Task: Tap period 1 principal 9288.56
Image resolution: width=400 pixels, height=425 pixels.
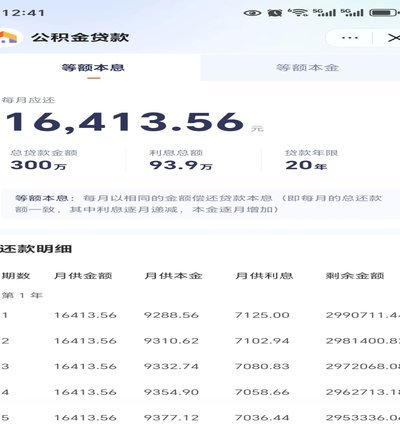Action: (x=171, y=315)
